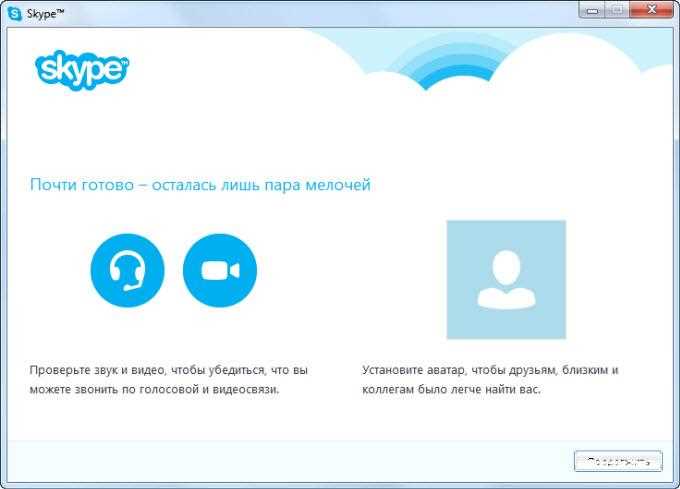The image size is (680, 489).
Task: Click text 'Проверьте звук и видео, чтобы убедиться'
Action: pyautogui.click(x=148, y=370)
